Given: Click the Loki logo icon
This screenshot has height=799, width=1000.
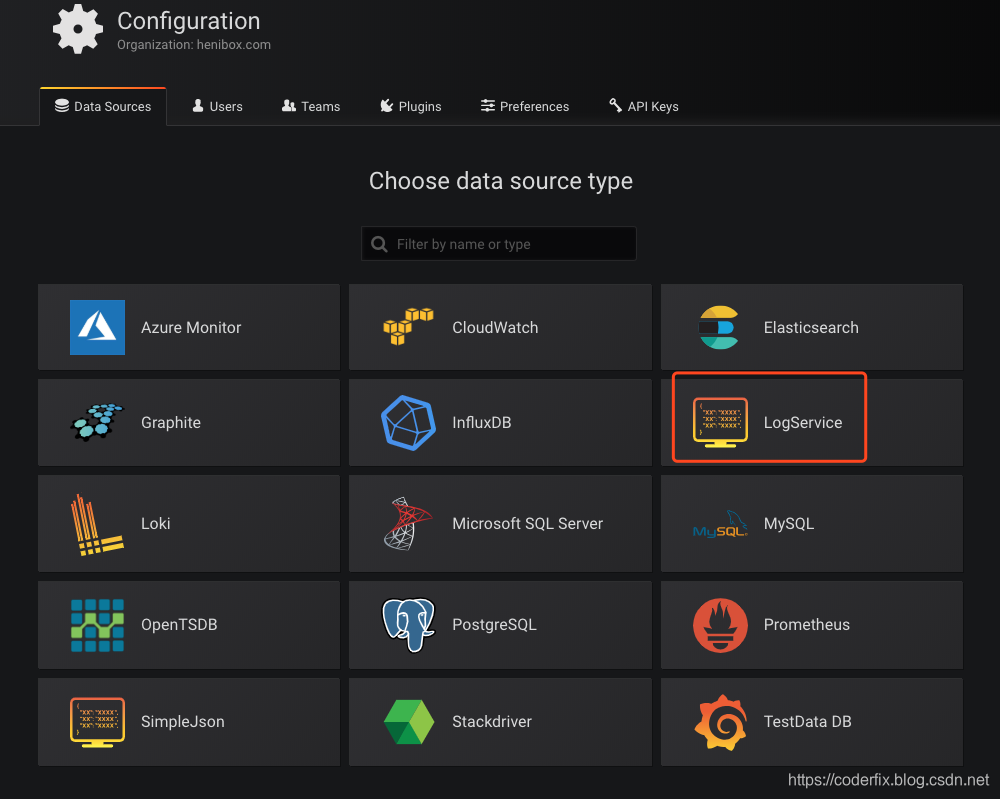Looking at the screenshot, I should [96, 524].
